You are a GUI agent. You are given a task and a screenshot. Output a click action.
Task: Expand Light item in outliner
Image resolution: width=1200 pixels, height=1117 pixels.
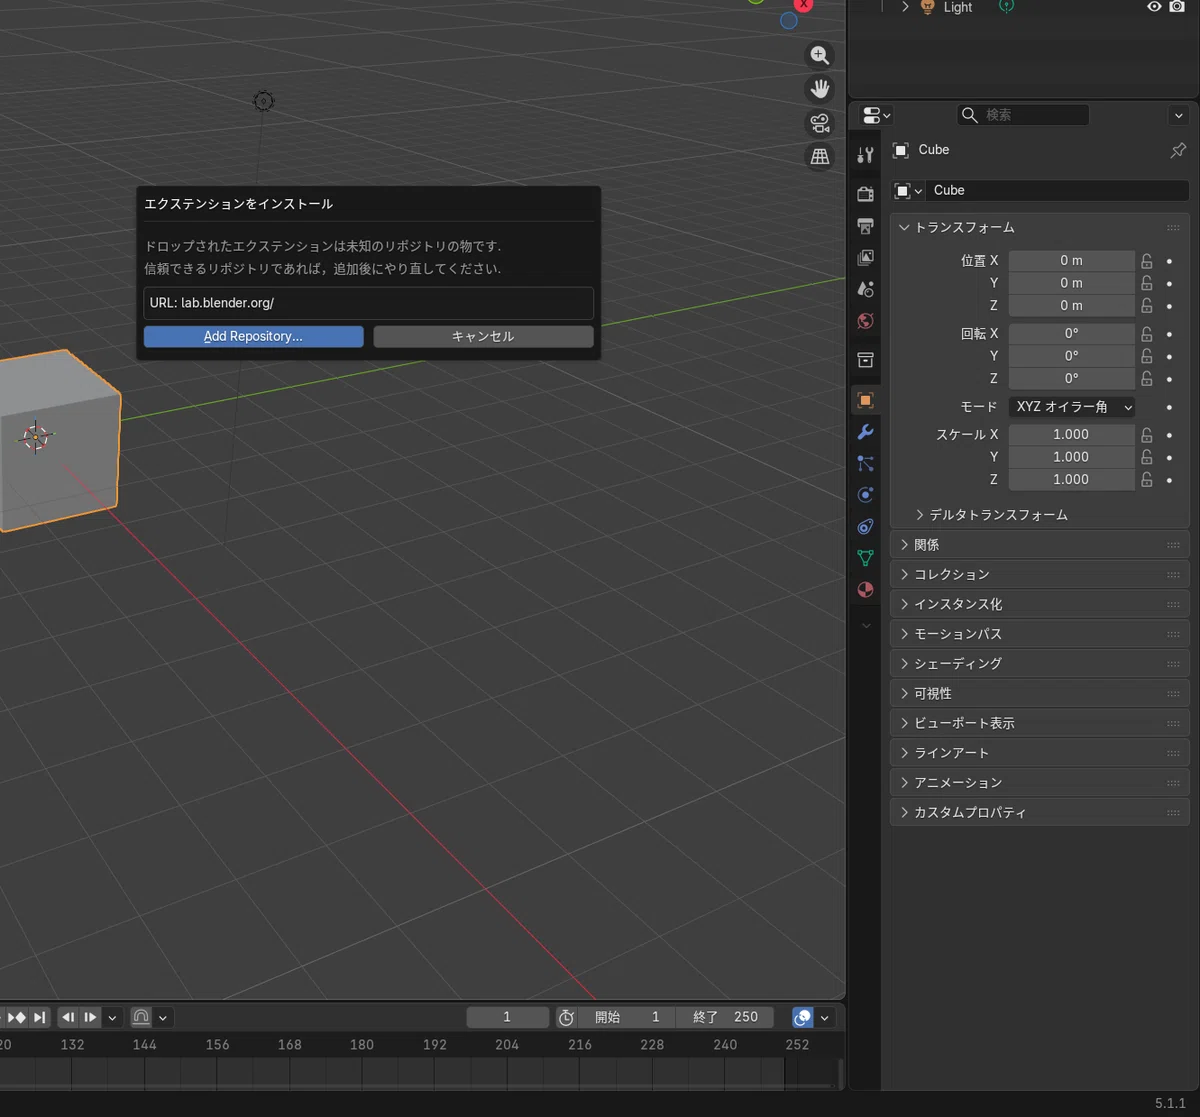click(905, 7)
